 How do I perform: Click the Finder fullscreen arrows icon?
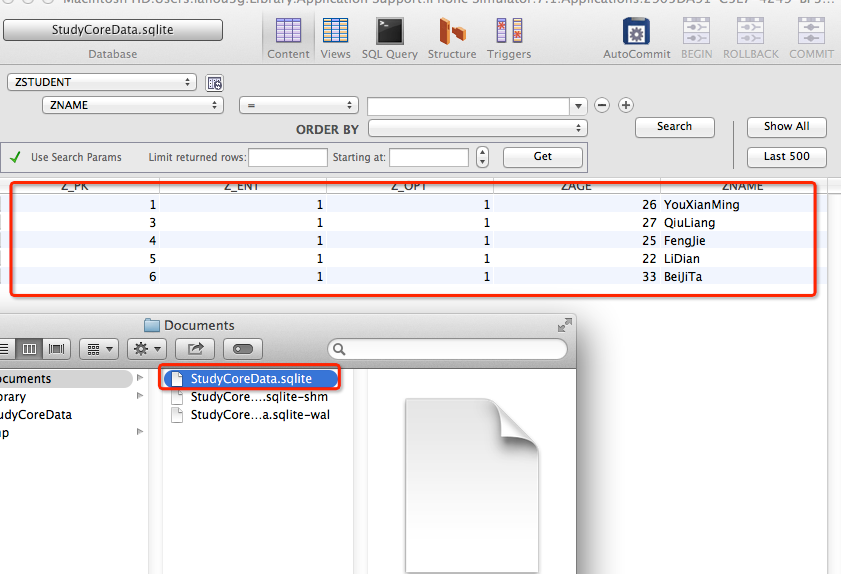pos(565,325)
